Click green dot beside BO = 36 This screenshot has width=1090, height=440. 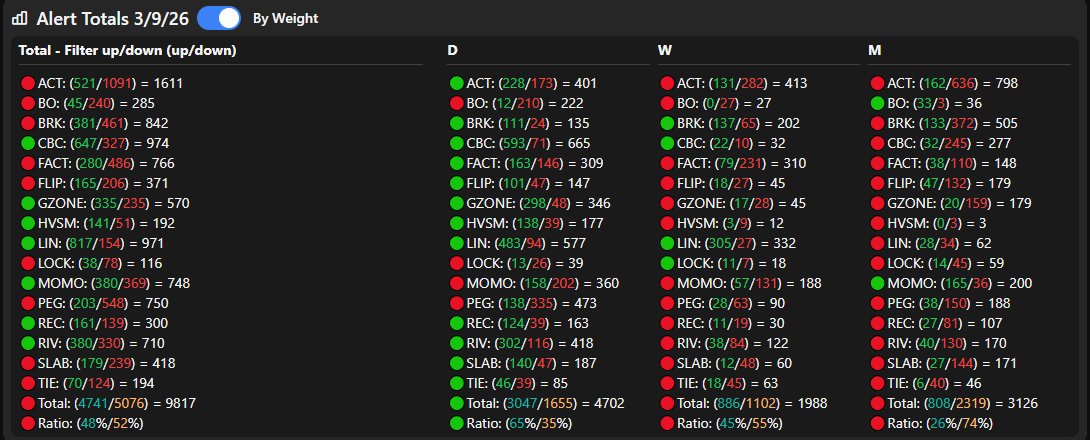pos(877,104)
